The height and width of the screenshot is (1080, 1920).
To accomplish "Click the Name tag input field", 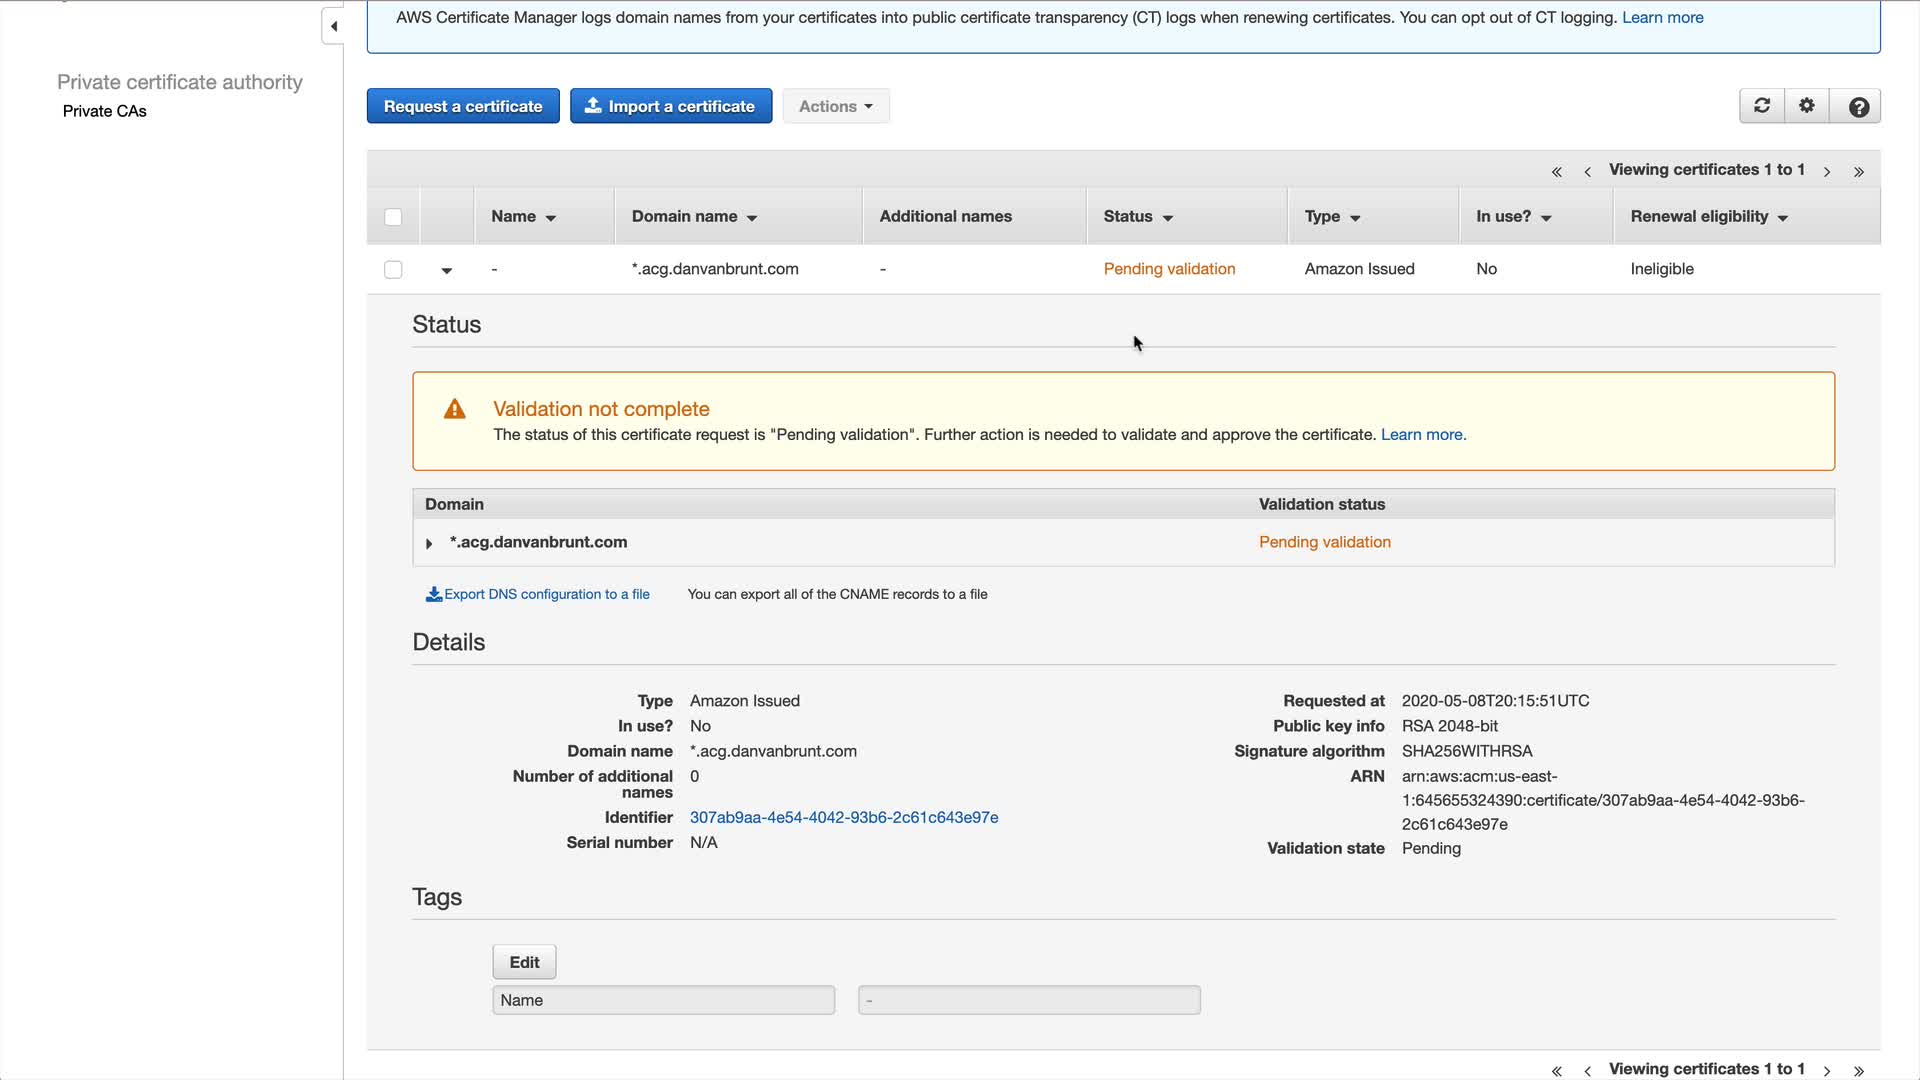I will [x=663, y=1000].
